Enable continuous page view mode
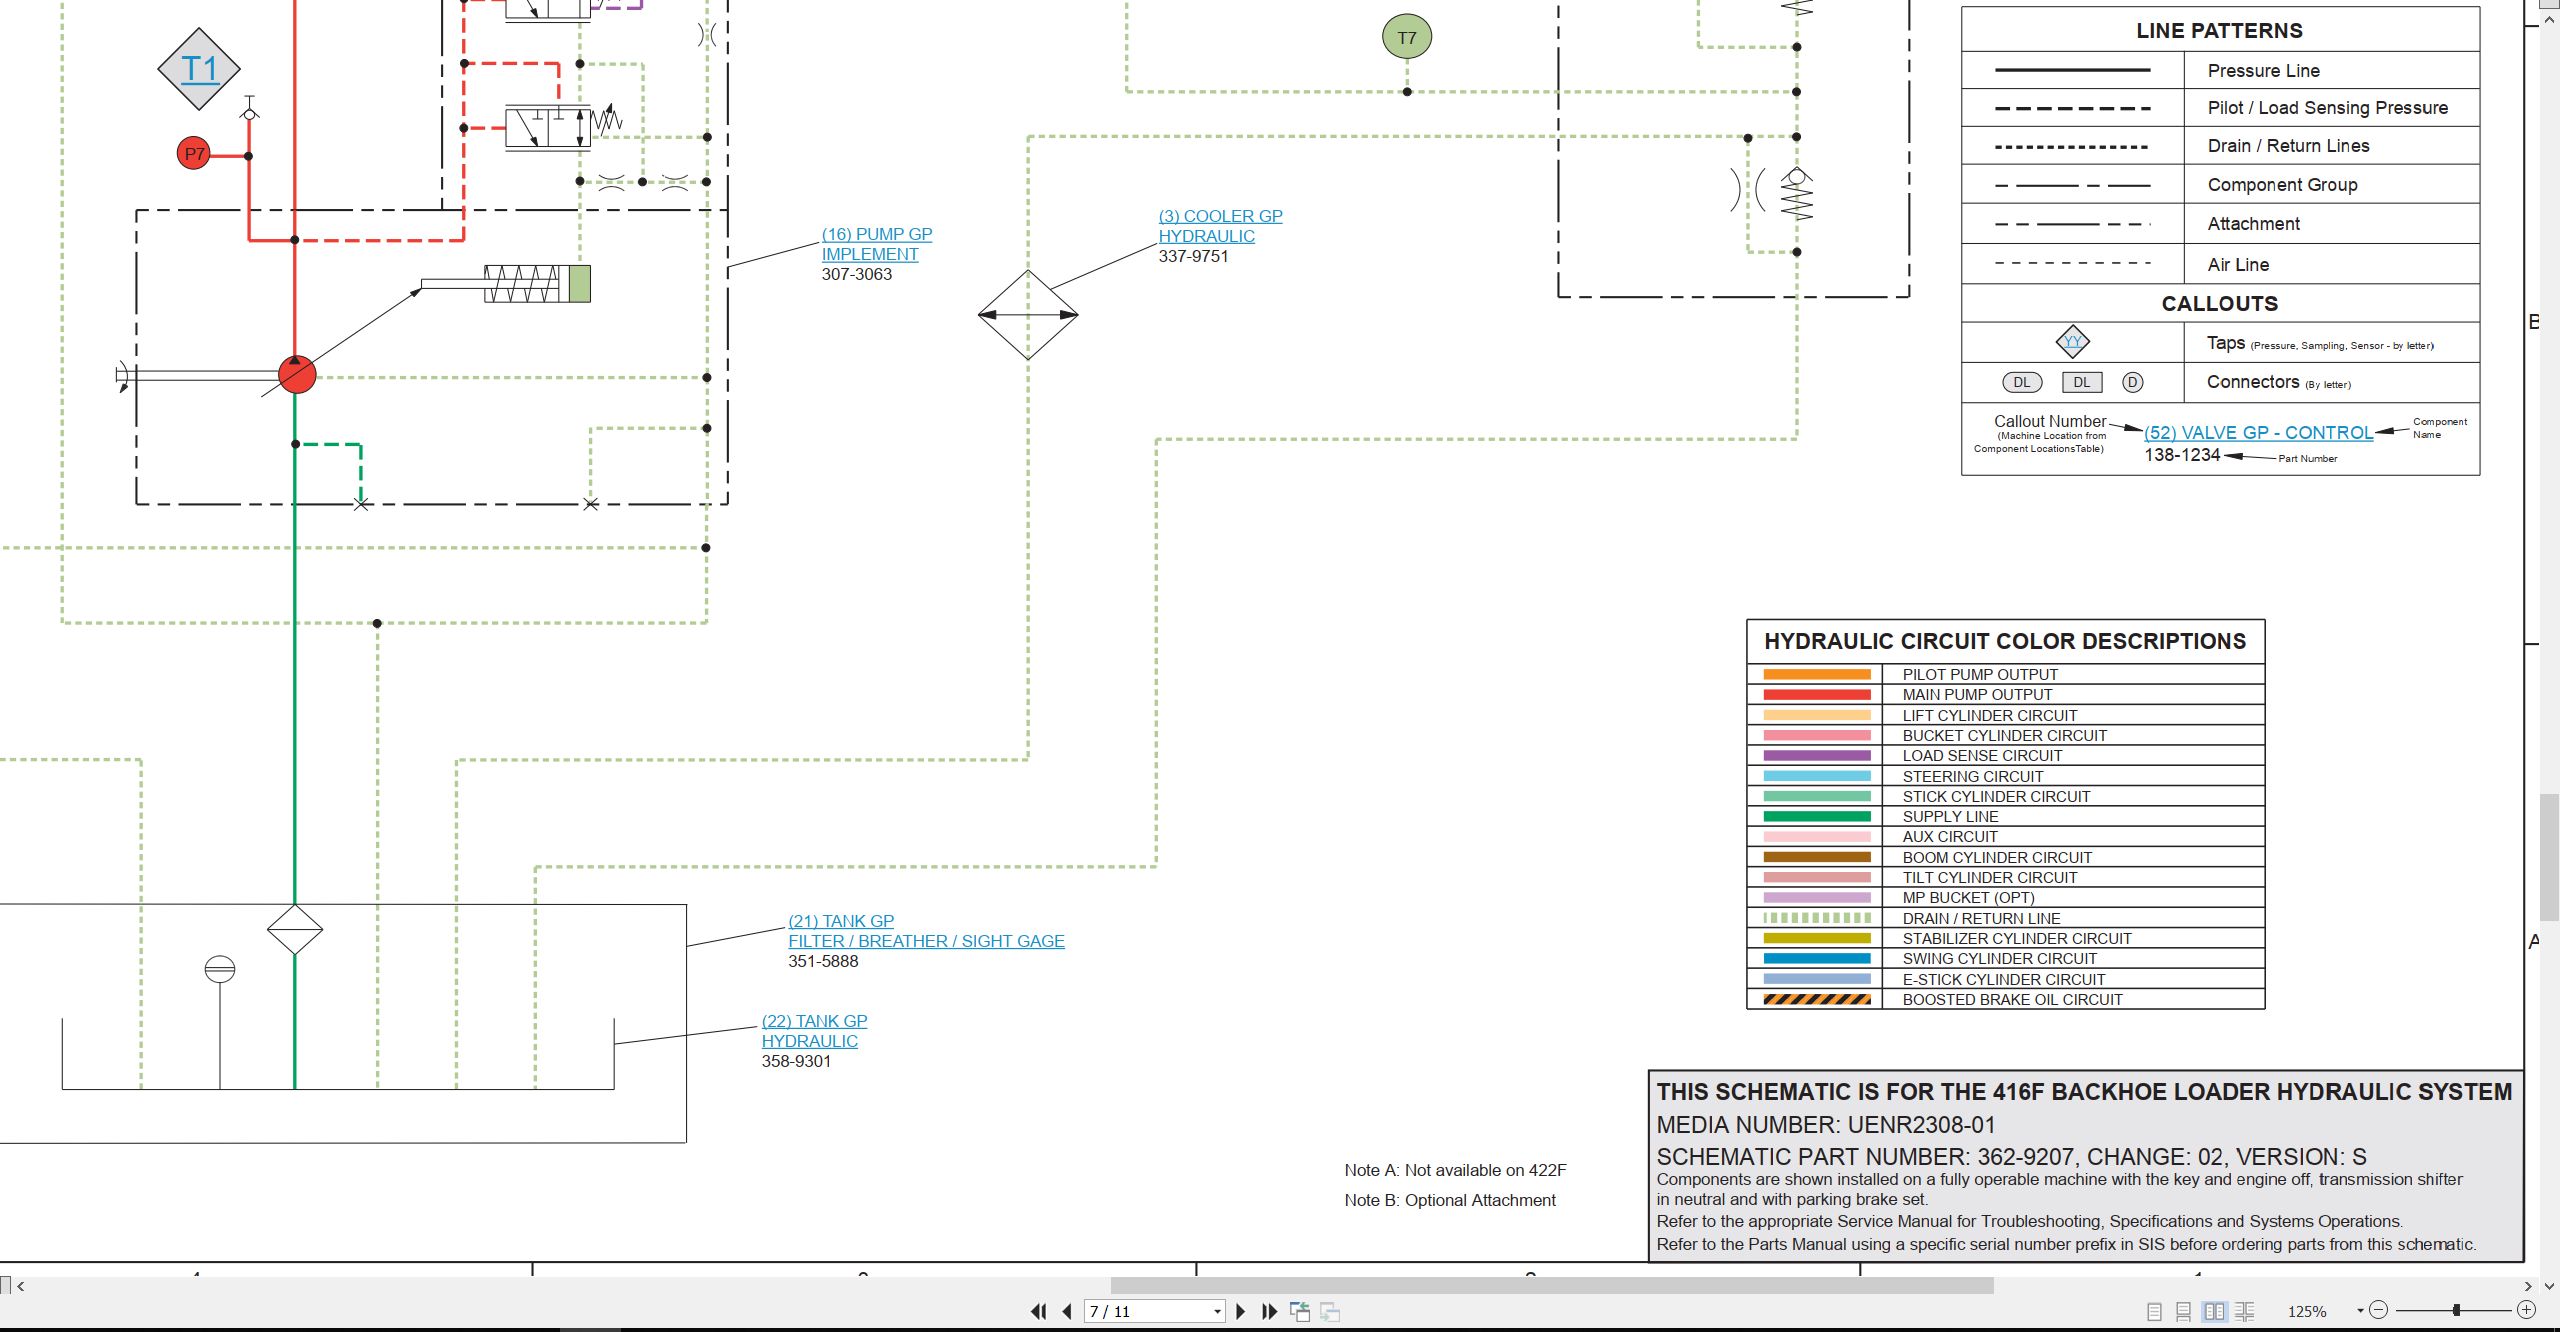This screenshot has width=2560, height=1332. (x=2184, y=1311)
